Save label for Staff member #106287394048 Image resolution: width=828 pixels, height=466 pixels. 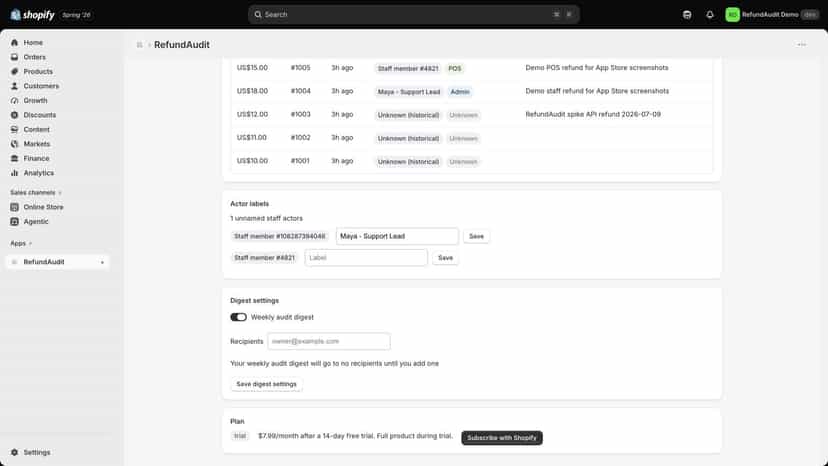pos(476,236)
